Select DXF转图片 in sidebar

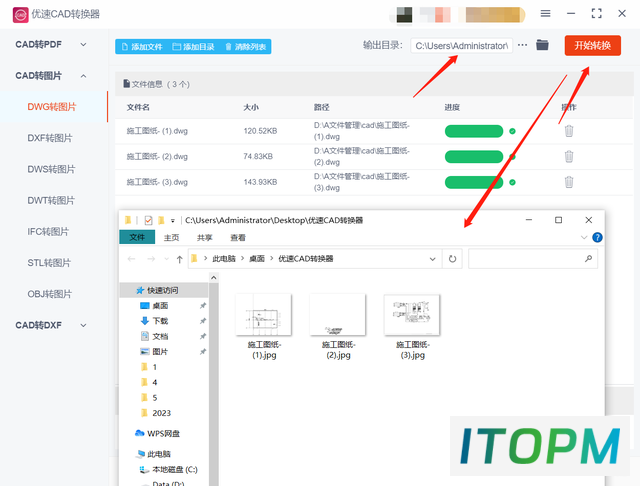(x=50, y=138)
